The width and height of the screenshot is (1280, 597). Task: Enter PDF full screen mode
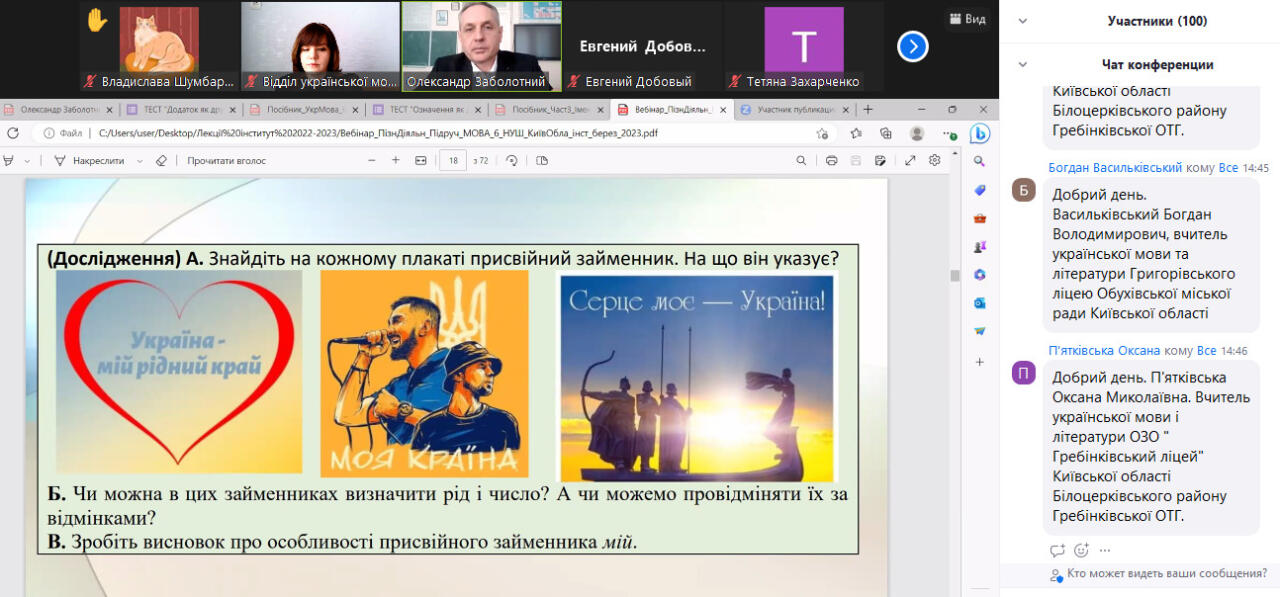(x=910, y=160)
